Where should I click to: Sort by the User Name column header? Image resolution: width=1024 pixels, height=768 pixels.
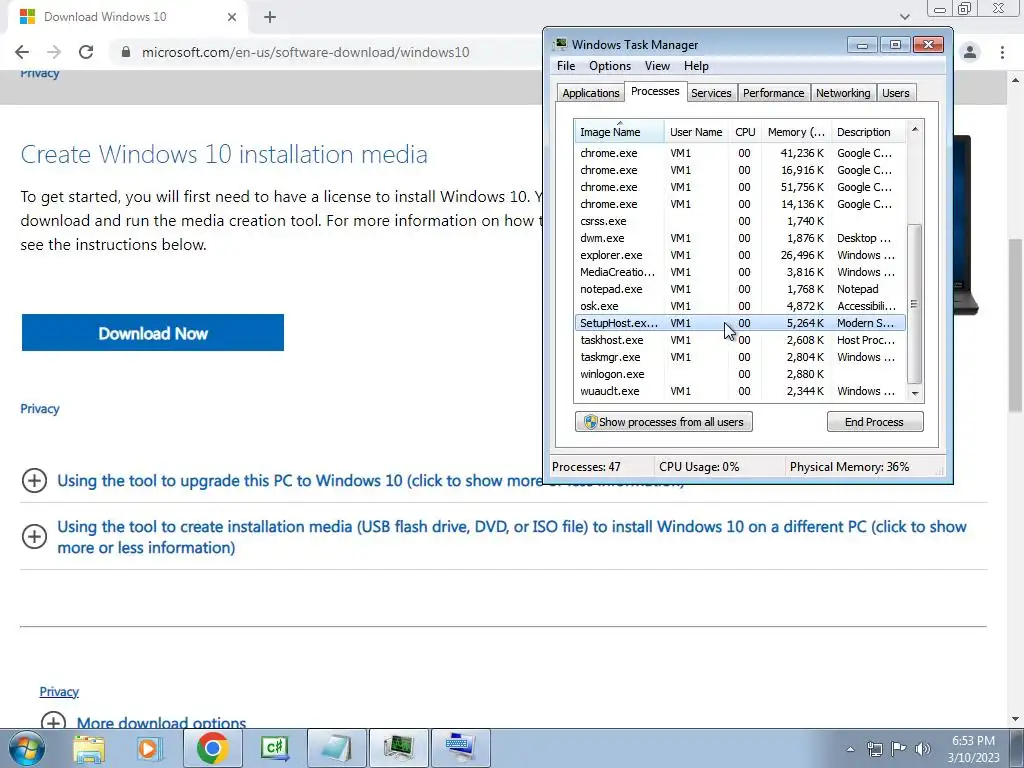696,132
